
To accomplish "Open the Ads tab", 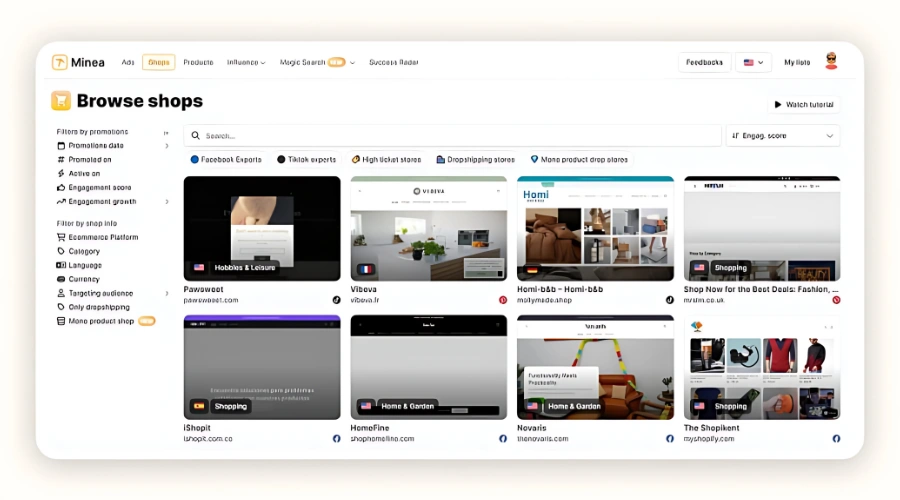I will click(x=127, y=62).
